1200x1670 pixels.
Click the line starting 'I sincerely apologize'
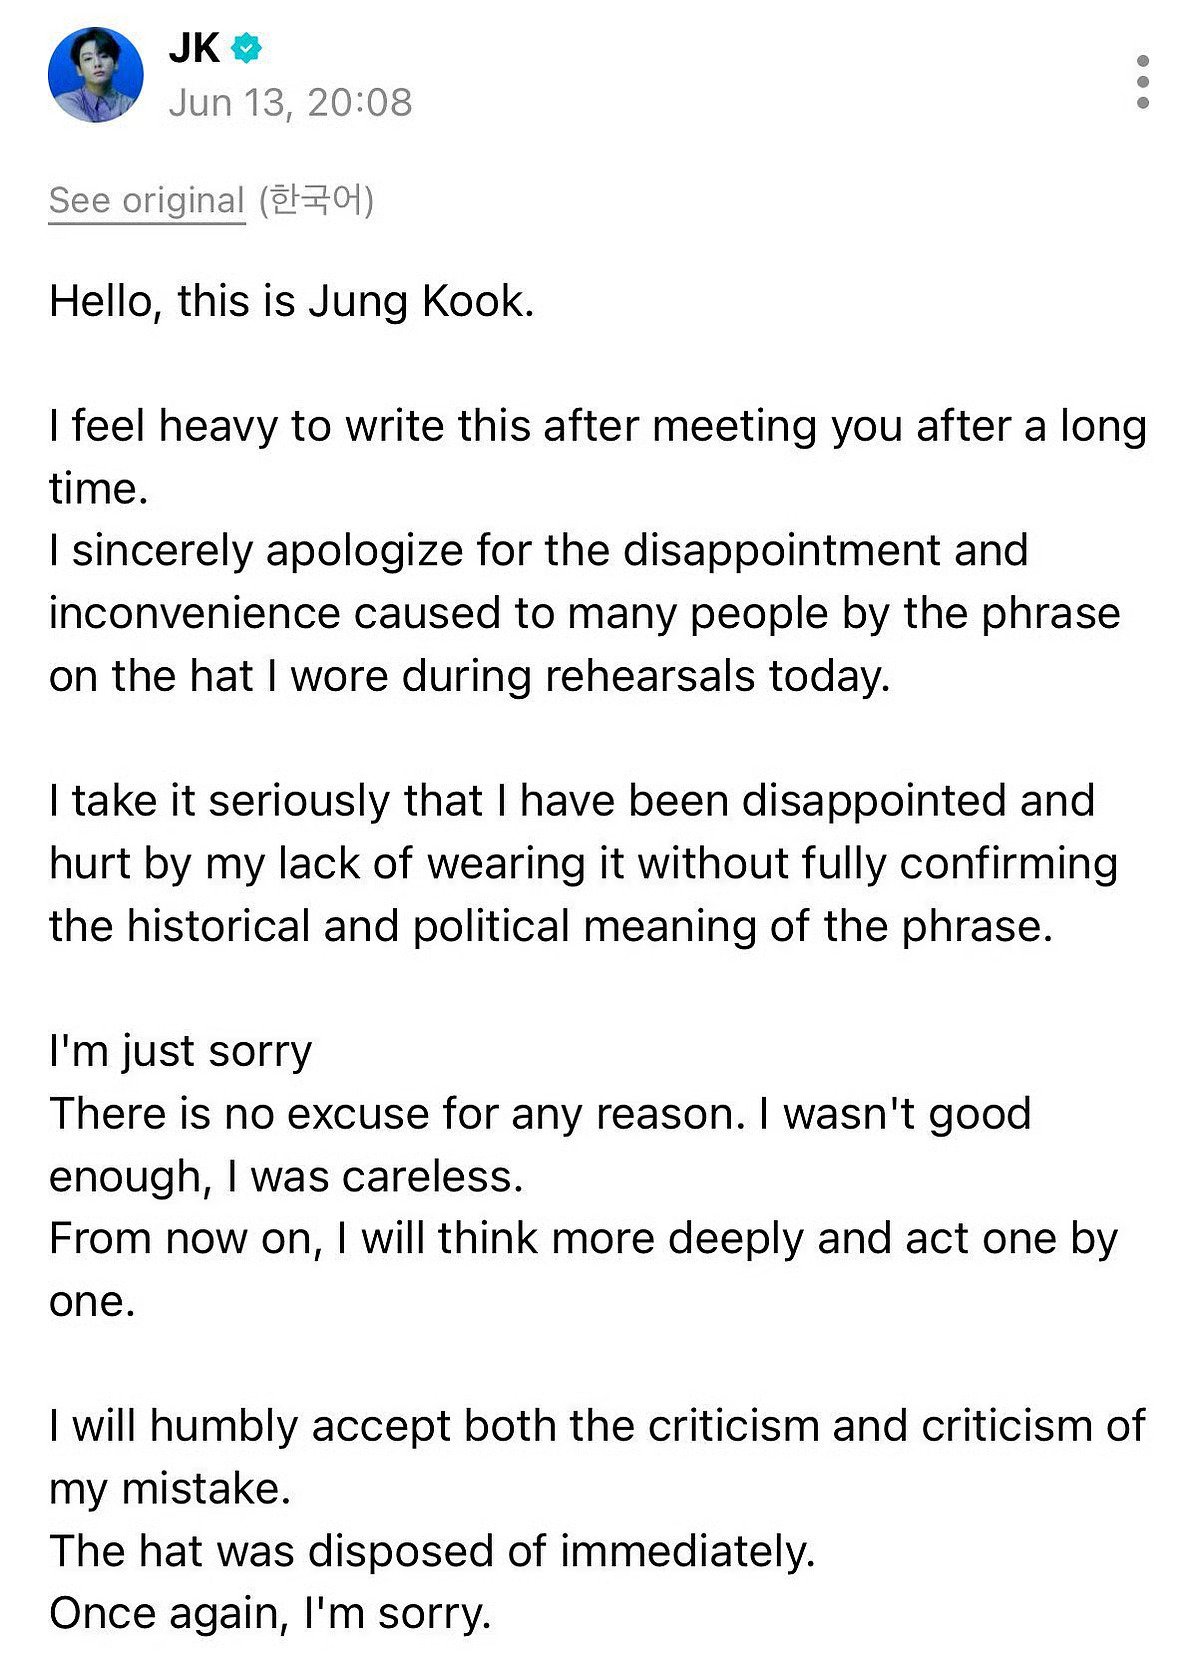(x=538, y=551)
